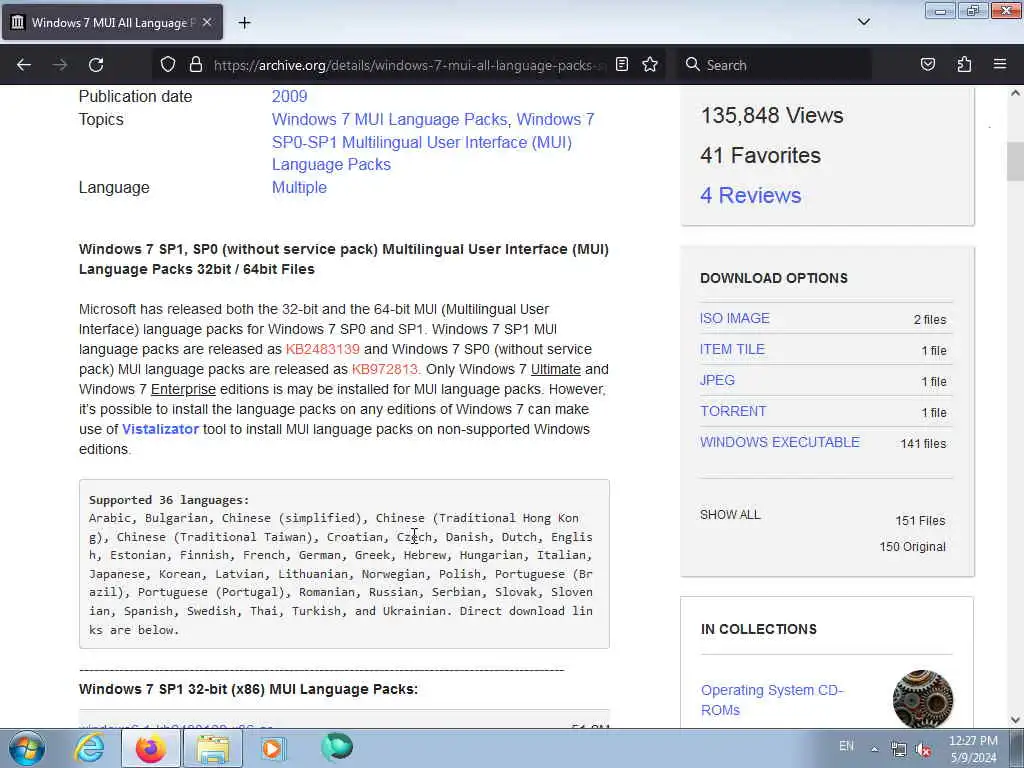Follow the Ultimate edition link

[556, 370]
